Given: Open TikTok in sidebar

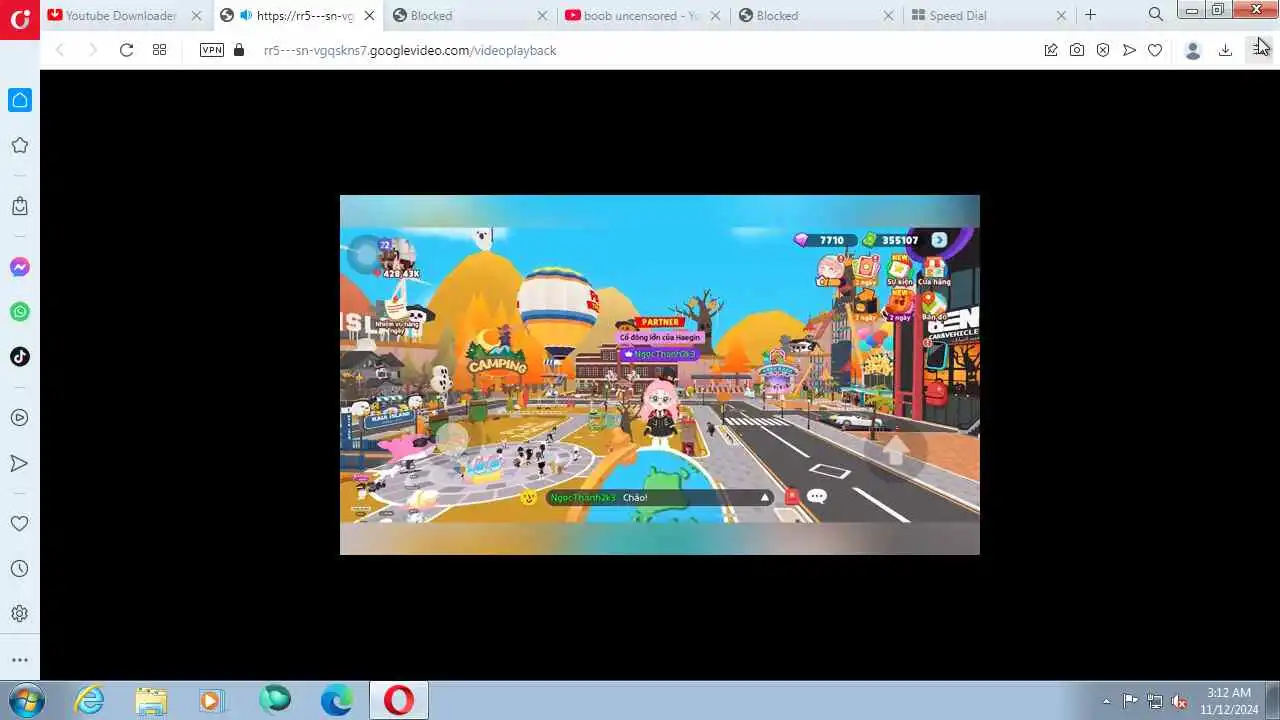Looking at the screenshot, I should click(20, 357).
